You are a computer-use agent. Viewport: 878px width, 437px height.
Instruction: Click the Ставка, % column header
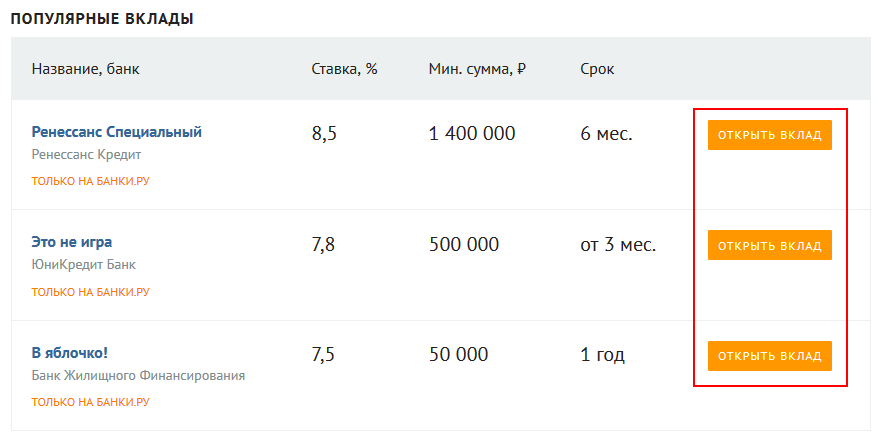coord(344,69)
